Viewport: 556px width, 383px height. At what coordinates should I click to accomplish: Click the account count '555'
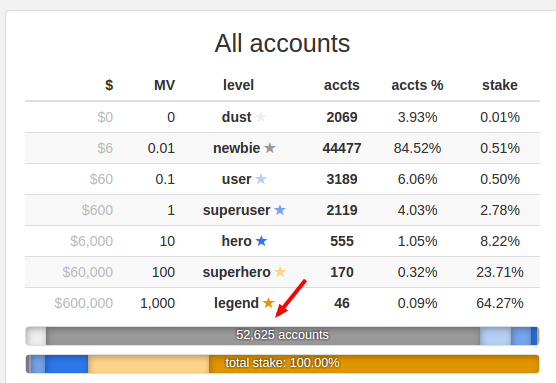click(x=342, y=241)
